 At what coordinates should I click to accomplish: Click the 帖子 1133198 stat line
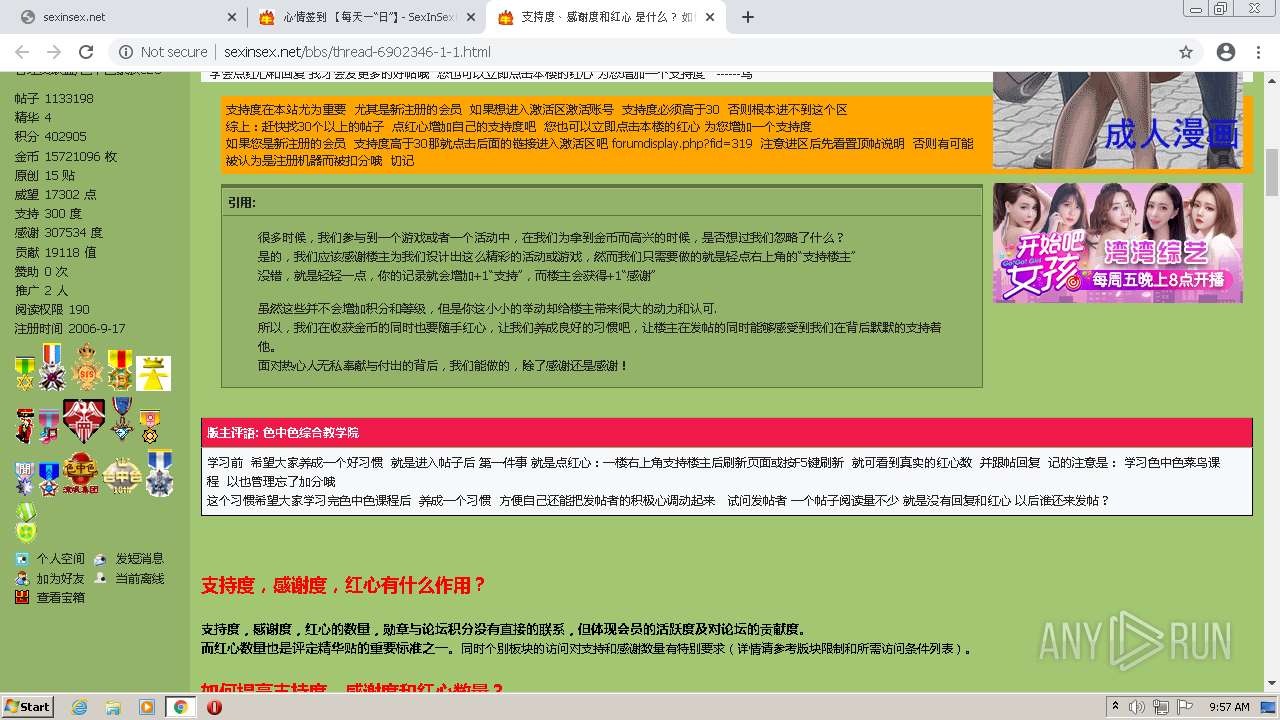click(x=54, y=98)
